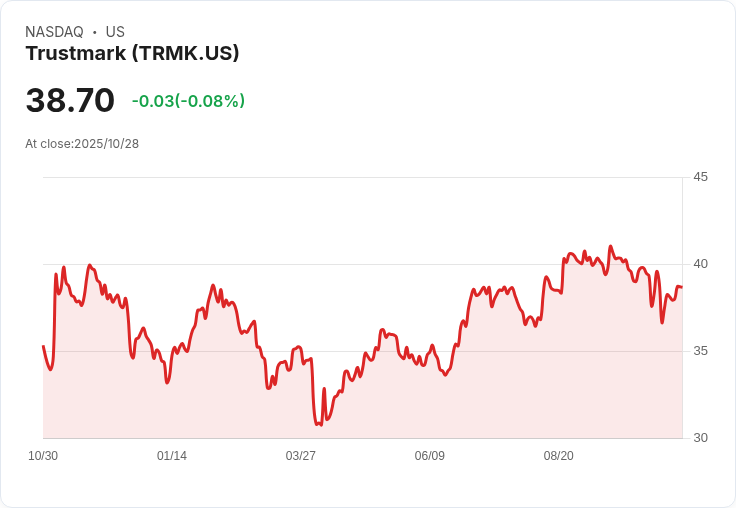
Task: Click the NASDAQ exchange label
Action: coord(54,32)
